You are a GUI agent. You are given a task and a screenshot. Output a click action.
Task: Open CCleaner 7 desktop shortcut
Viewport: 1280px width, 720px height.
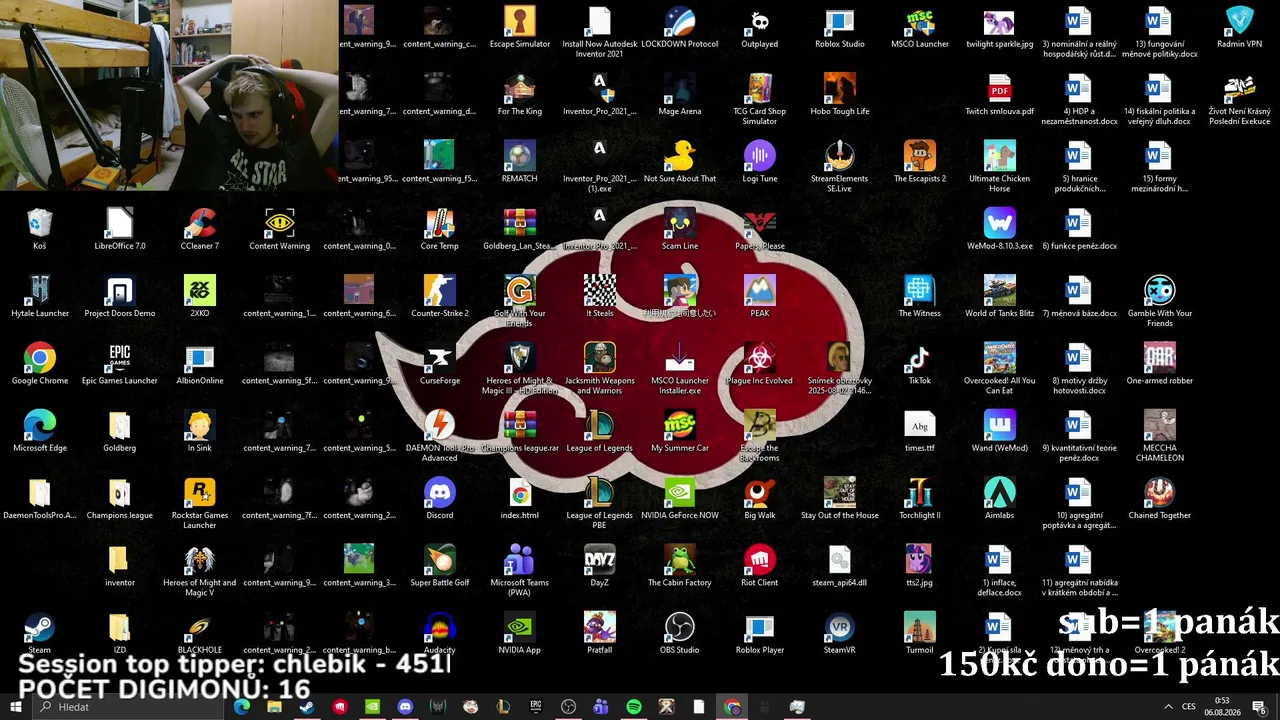[x=199, y=223]
